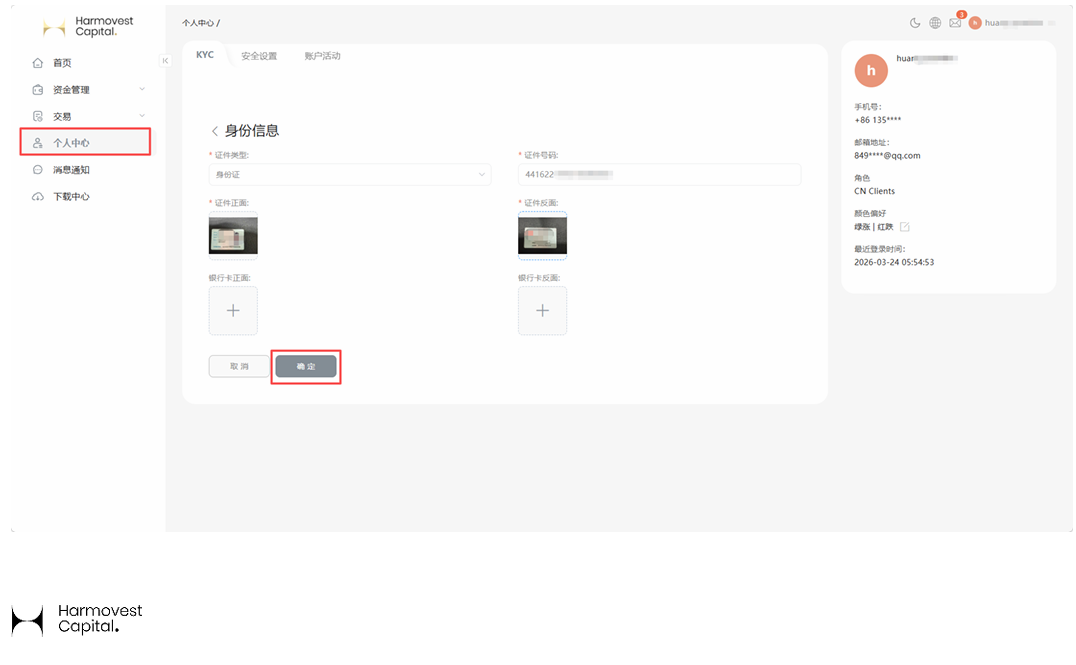The image size is (1076, 665).
Task: Click the home icon beside 首页
Action: click(38, 63)
